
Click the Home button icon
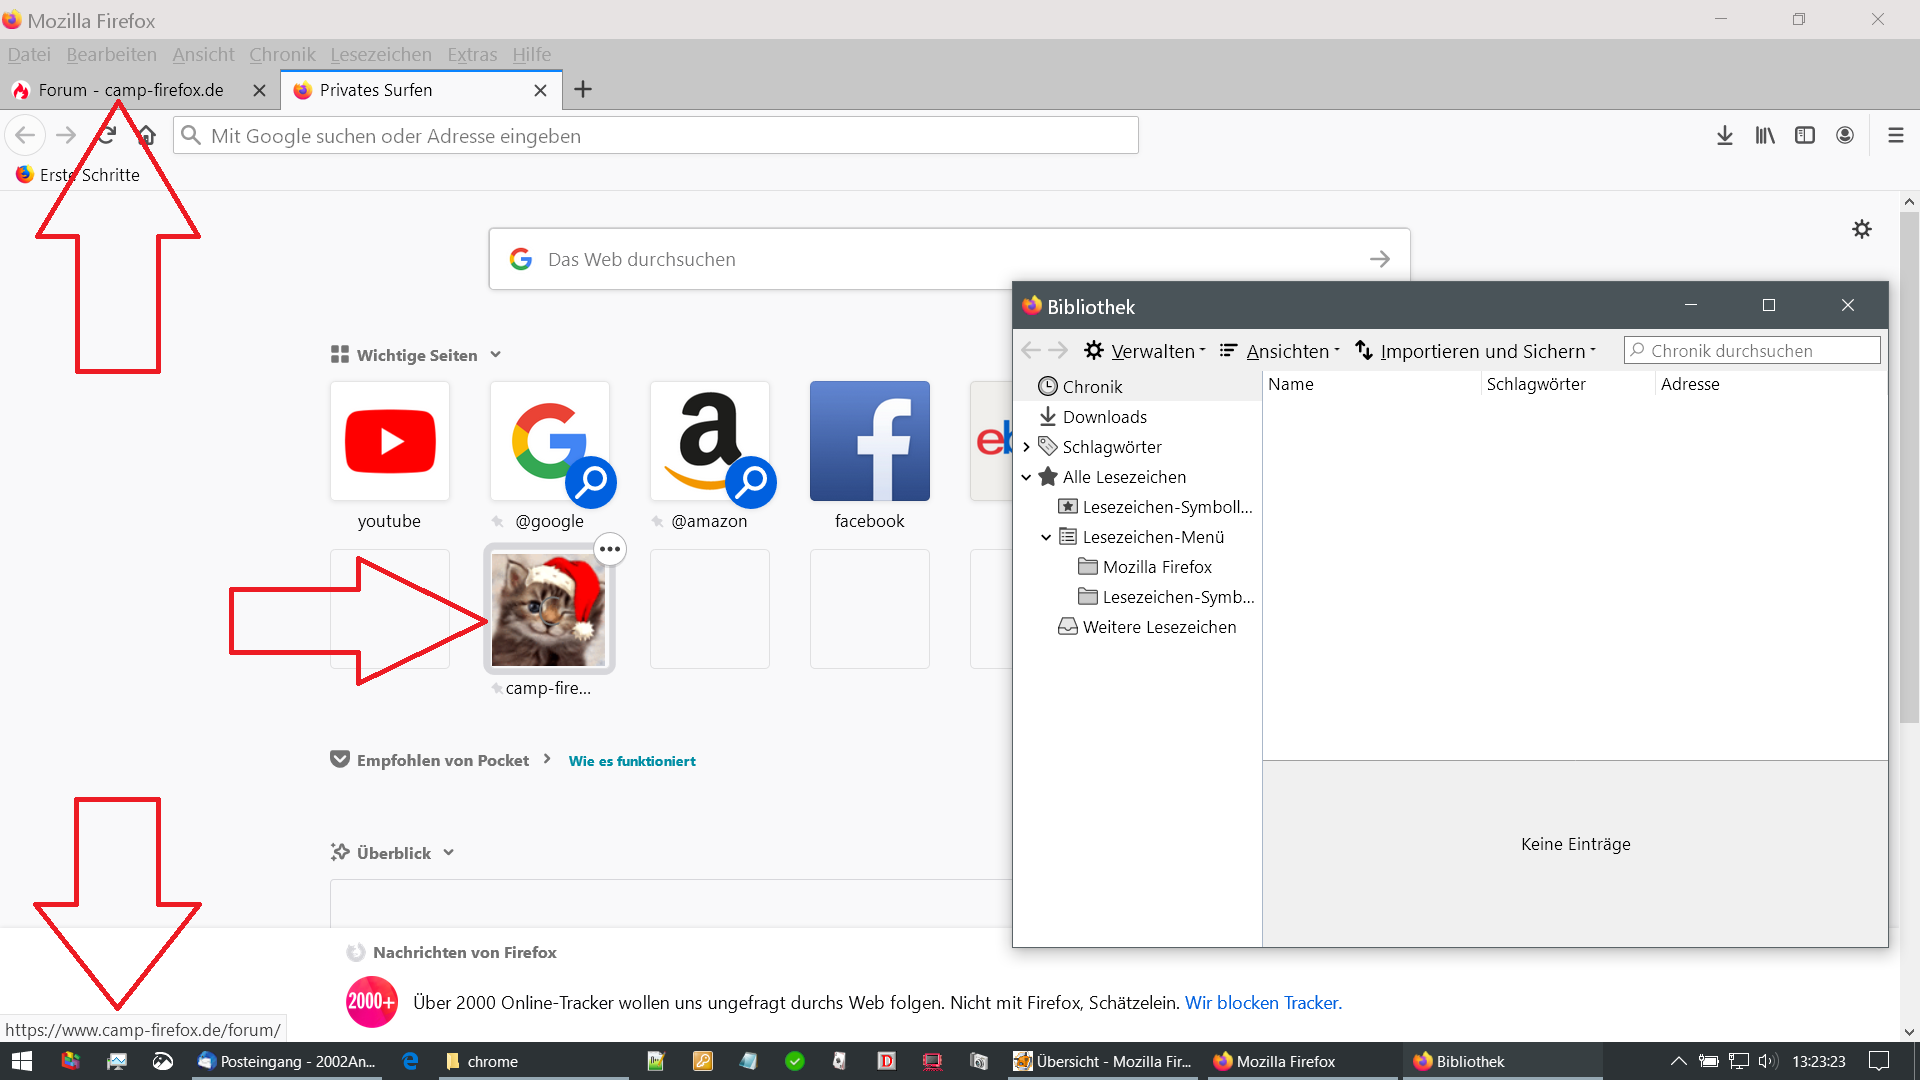(147, 136)
